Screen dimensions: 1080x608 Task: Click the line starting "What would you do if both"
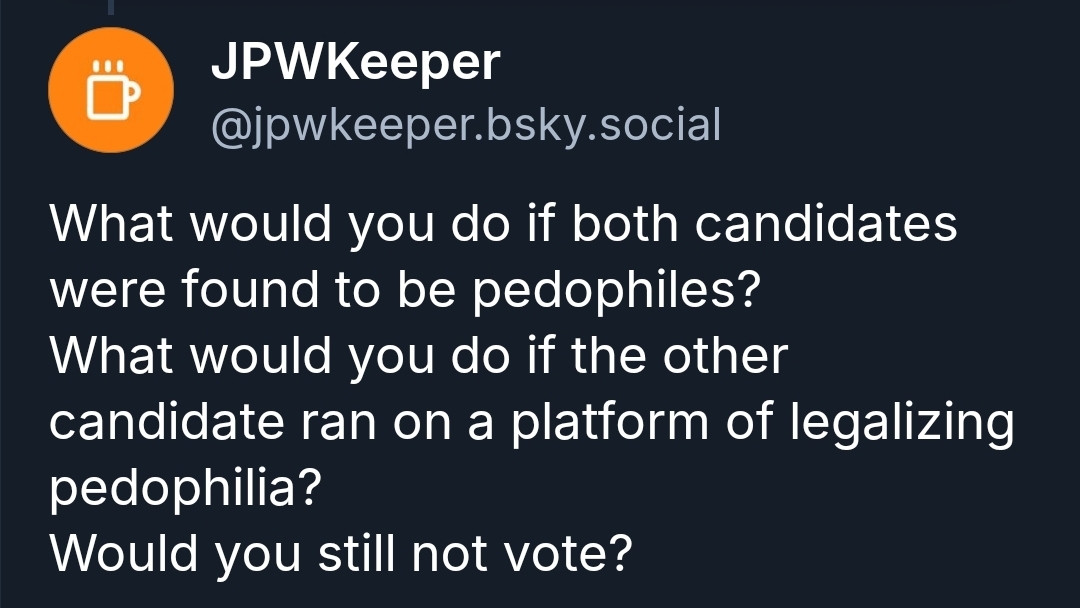(503, 224)
